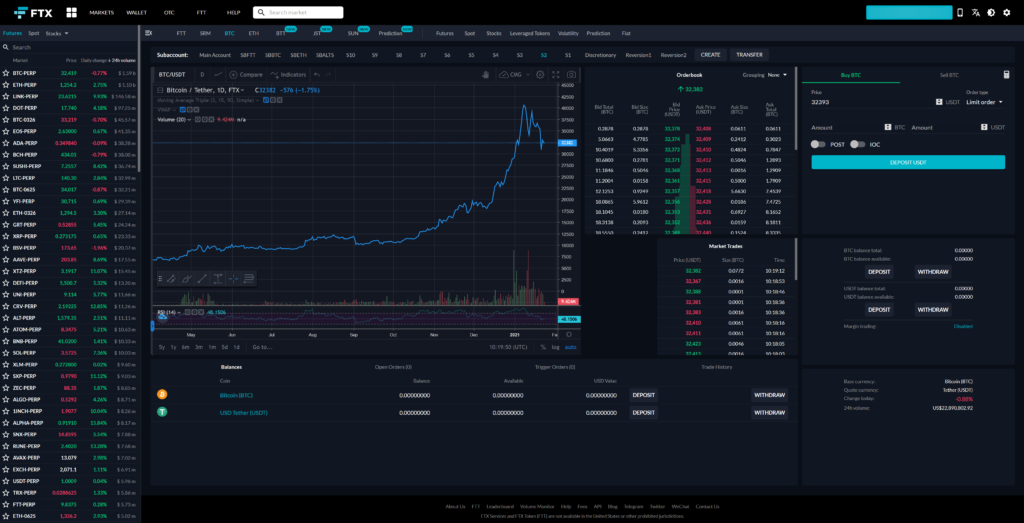This screenshot has height=523, width=1024.
Task: Open the Indicators menu on chart
Action: tap(288, 74)
